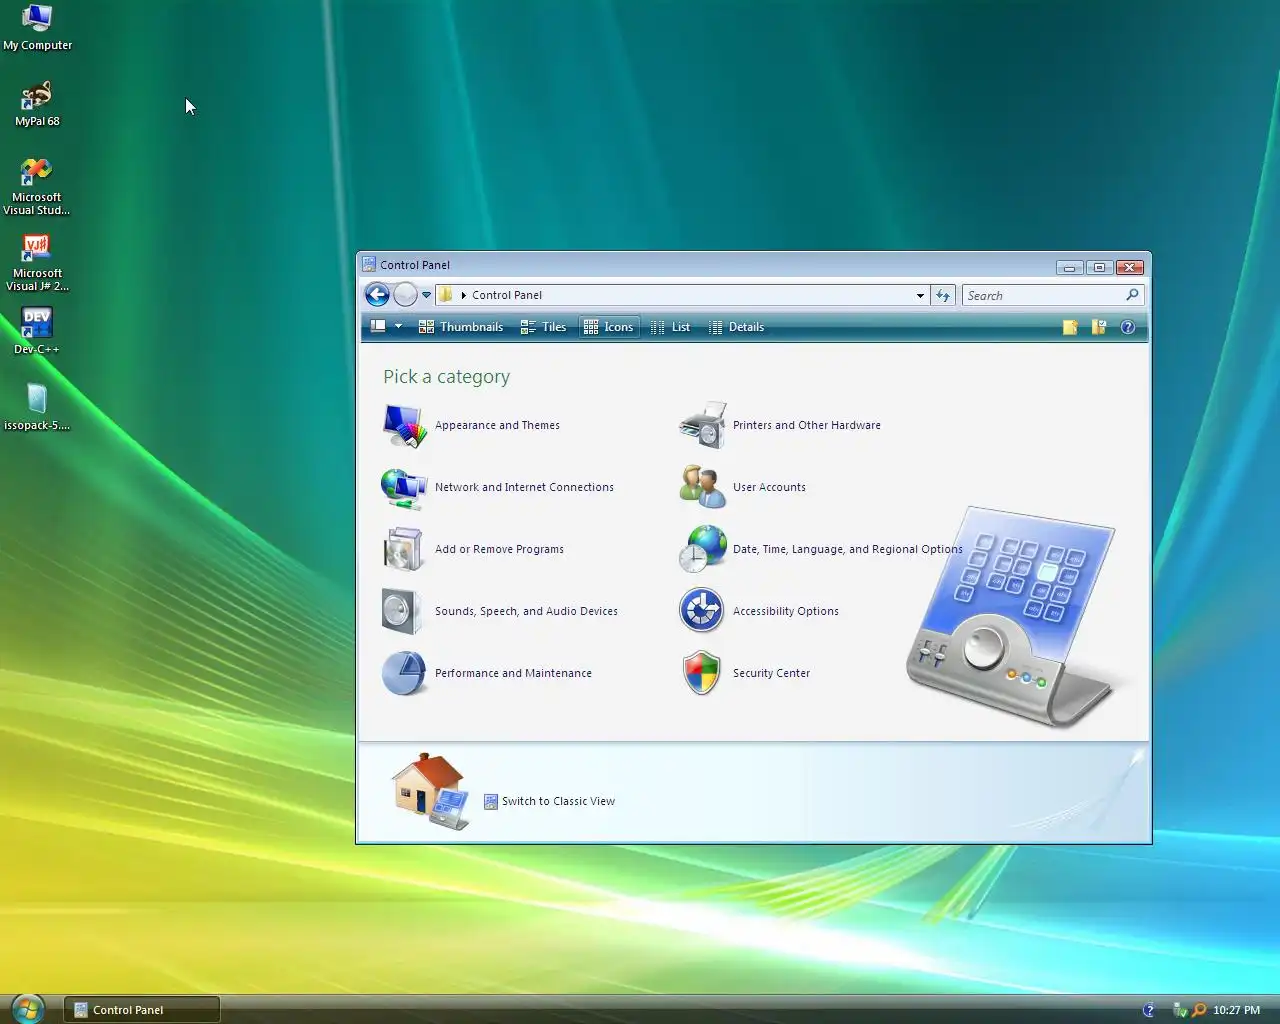Viewport: 1280px width, 1024px height.
Task: Click the help tray icon in taskbar
Action: (1149, 1010)
